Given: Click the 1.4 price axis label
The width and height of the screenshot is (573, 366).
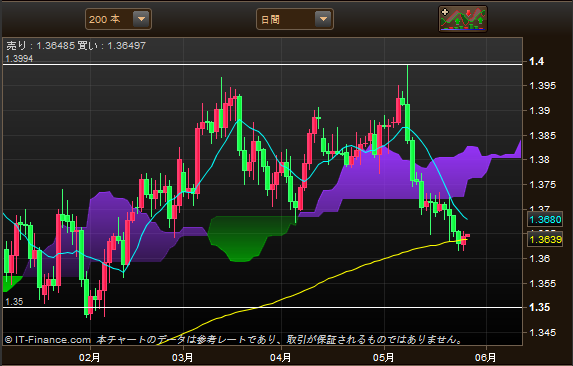Looking at the screenshot, I should pyautogui.click(x=537, y=61).
